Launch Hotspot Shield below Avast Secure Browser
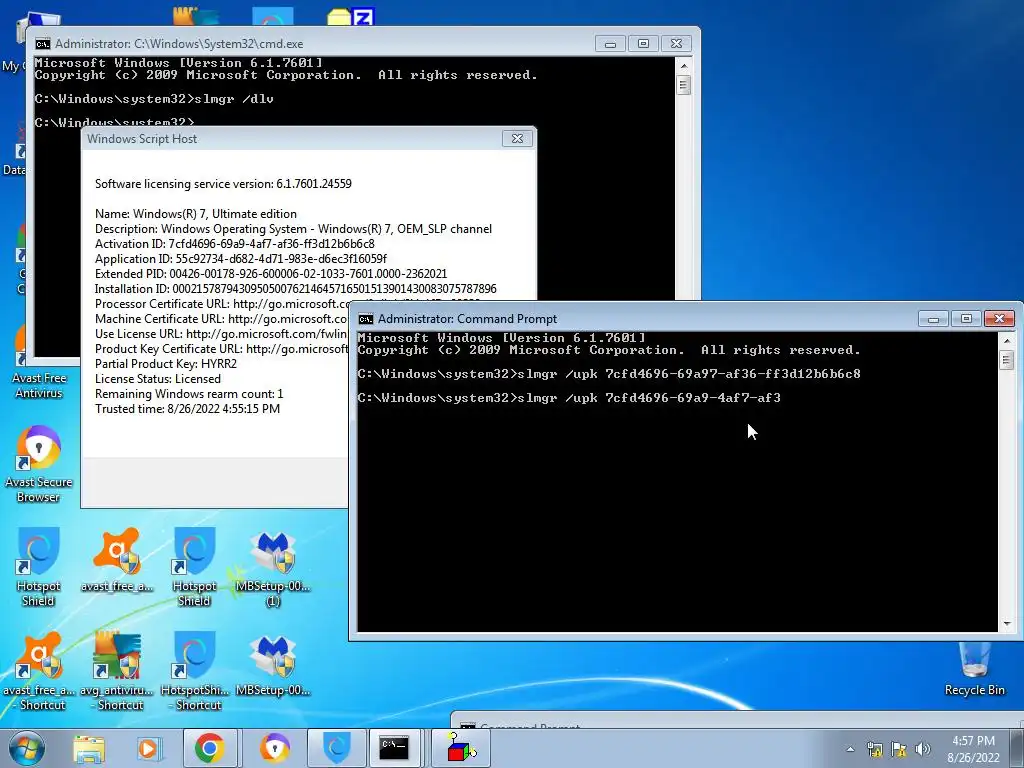The height and width of the screenshot is (768, 1024). pyautogui.click(x=38, y=567)
